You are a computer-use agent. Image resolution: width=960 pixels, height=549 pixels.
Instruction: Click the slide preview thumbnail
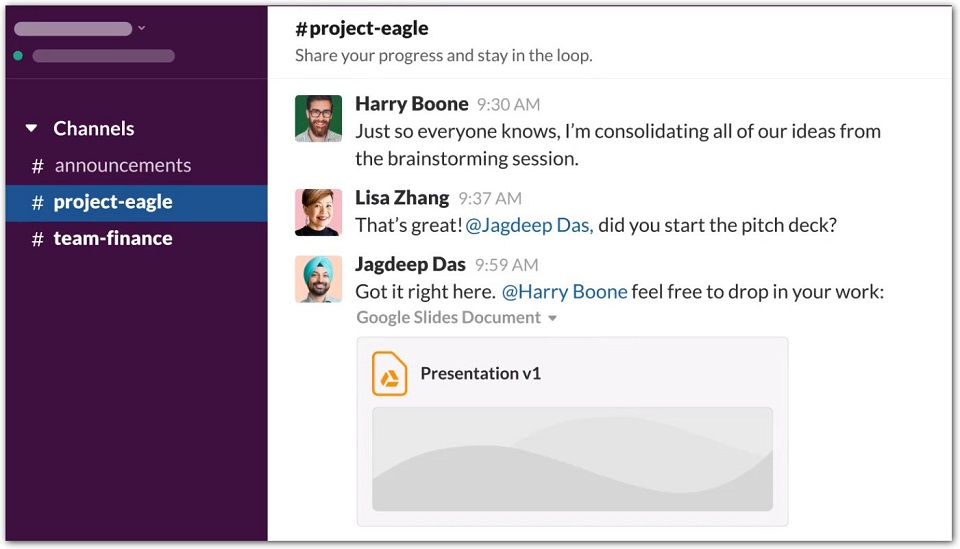(x=572, y=459)
